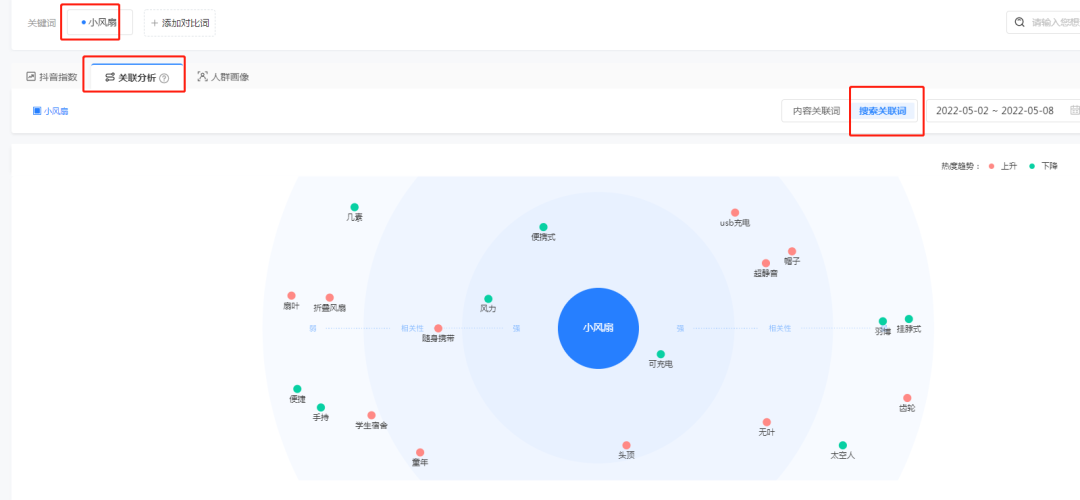Click the usb充电 node
The height and width of the screenshot is (500, 1080).
735,213
